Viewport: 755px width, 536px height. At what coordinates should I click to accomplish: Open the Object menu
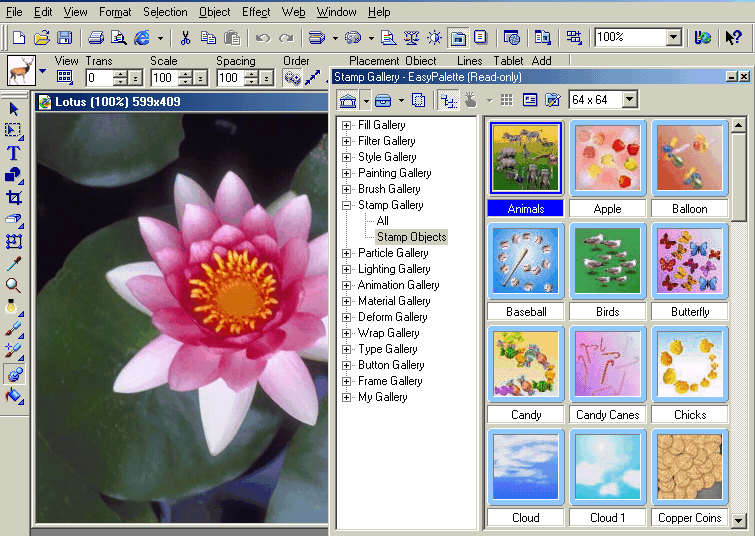(215, 12)
